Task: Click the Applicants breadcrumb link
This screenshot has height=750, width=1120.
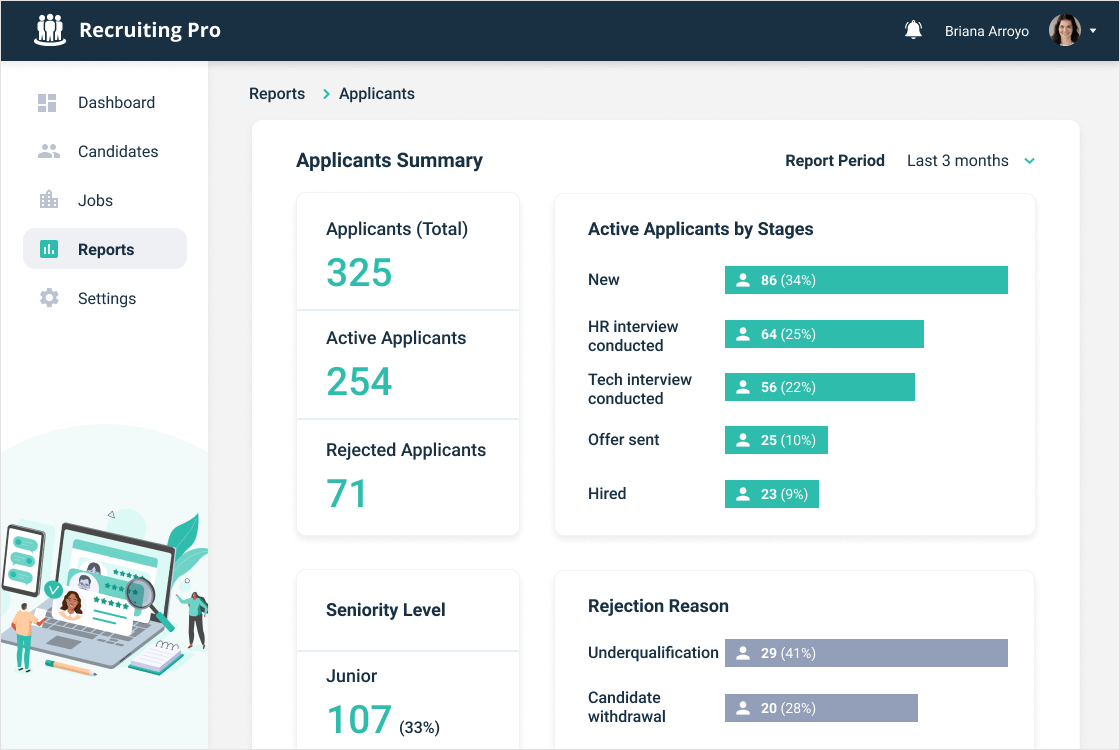Action: pos(377,94)
